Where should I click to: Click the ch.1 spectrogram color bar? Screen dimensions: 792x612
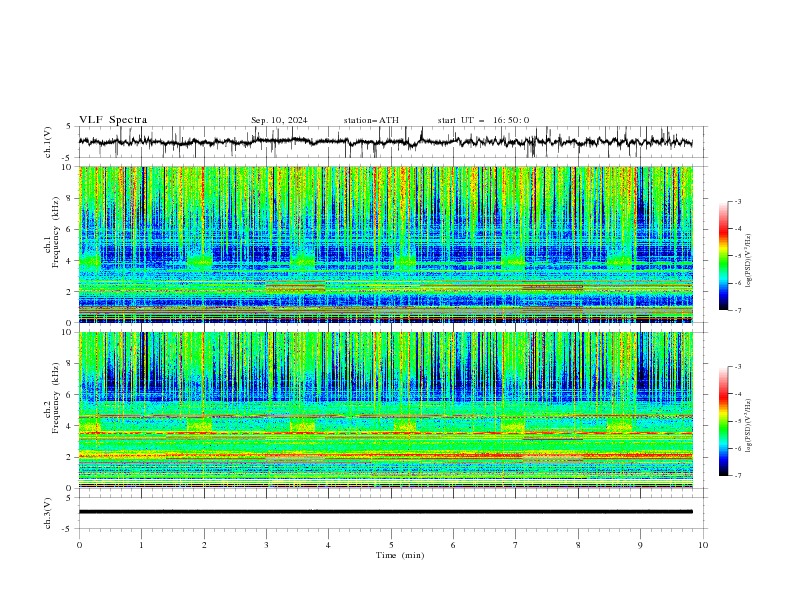click(723, 256)
